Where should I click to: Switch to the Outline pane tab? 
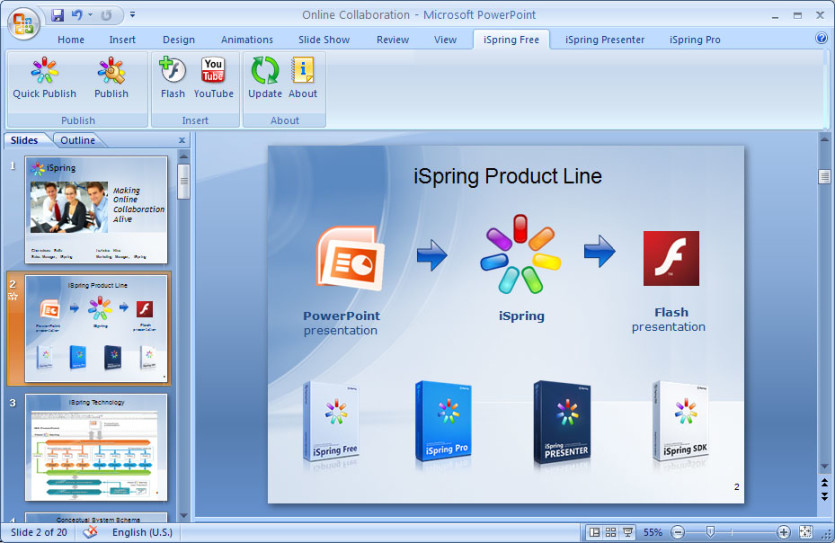[x=77, y=140]
